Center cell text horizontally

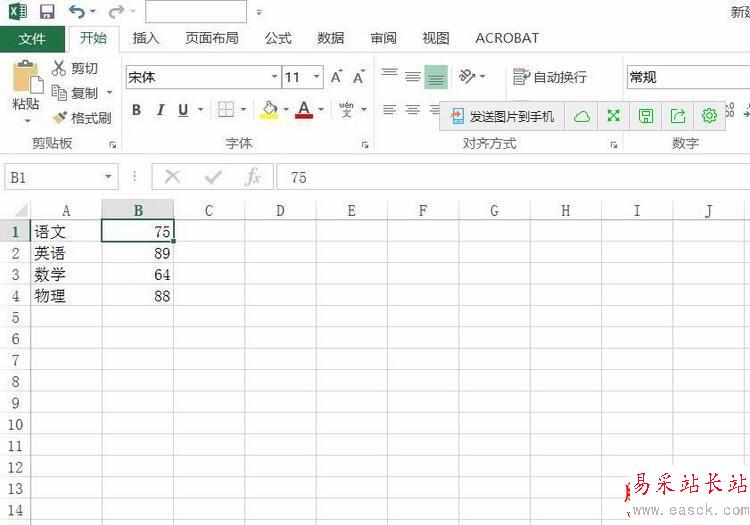[413, 110]
